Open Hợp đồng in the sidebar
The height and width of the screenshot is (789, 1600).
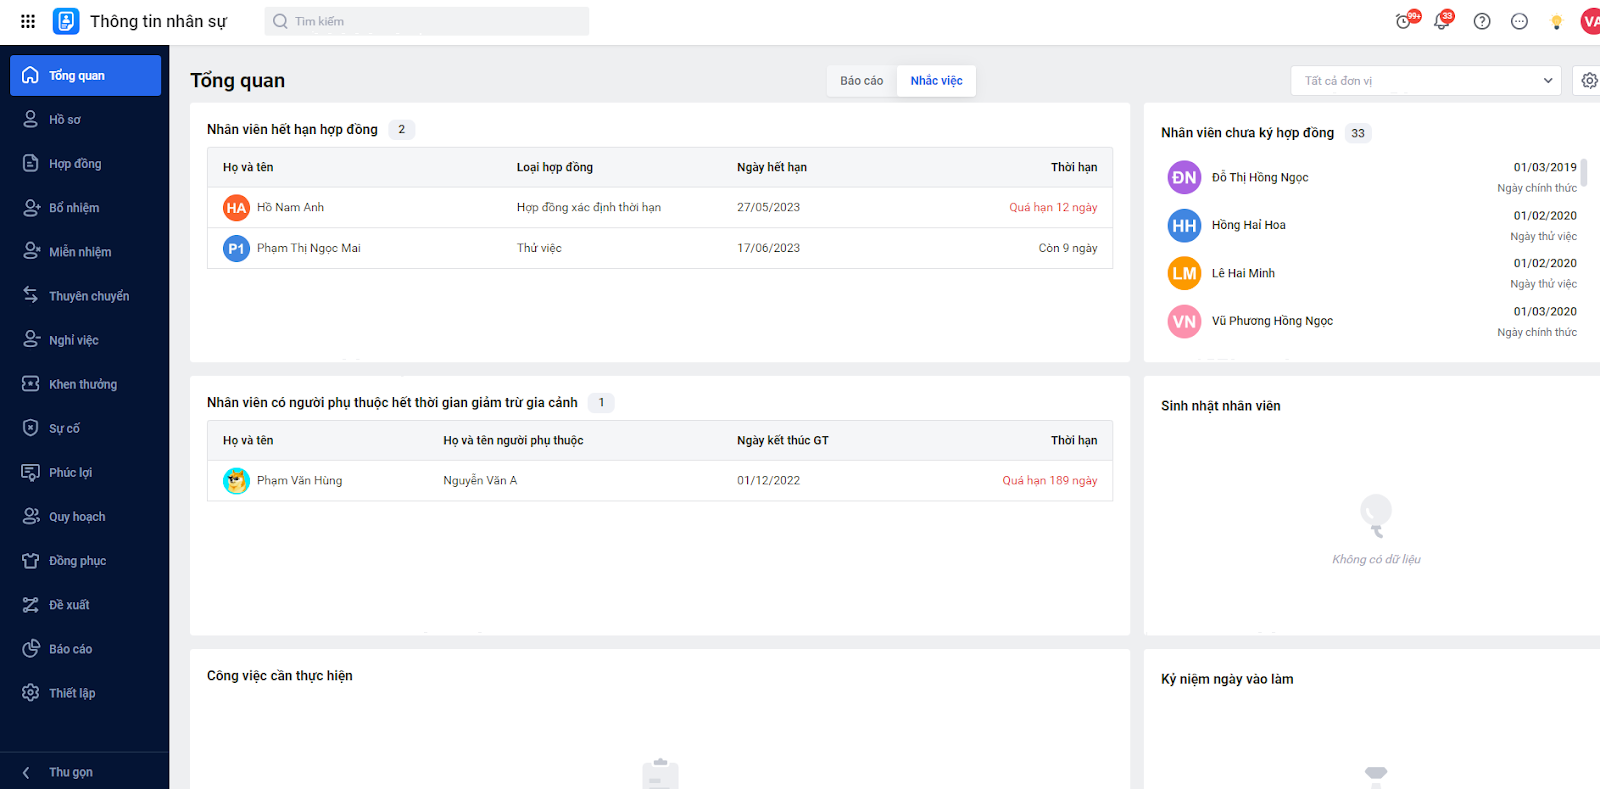(75, 164)
